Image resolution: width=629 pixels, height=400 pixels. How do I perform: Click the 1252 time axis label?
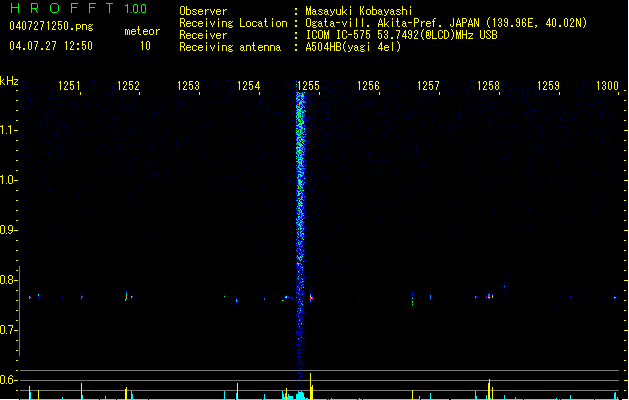128,86
